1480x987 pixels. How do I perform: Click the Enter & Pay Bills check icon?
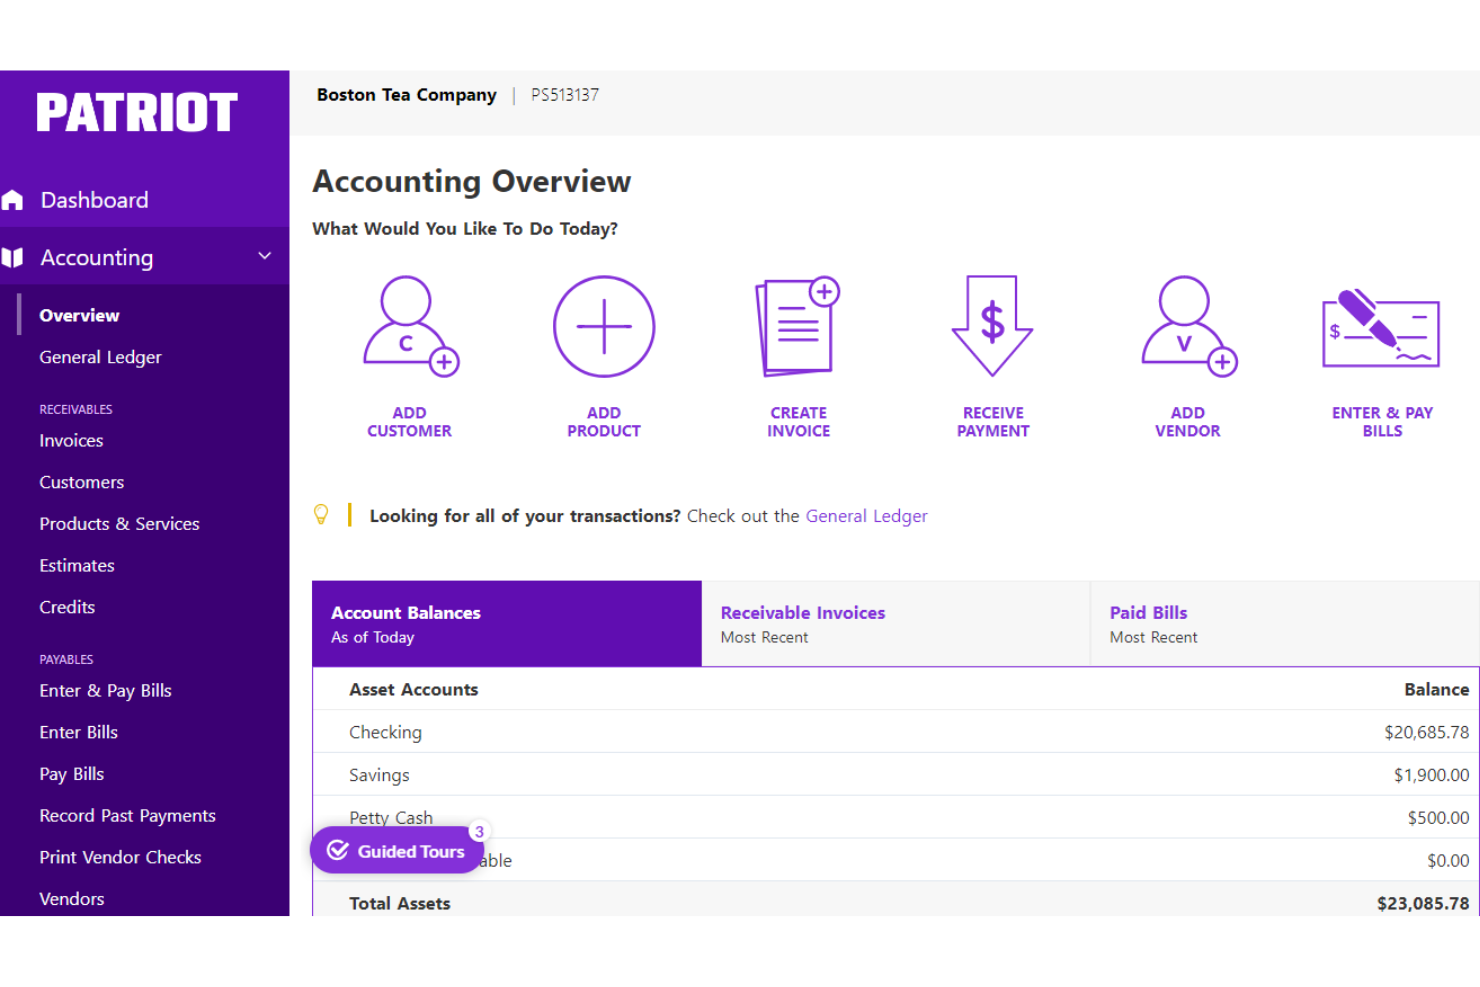pos(1381,329)
